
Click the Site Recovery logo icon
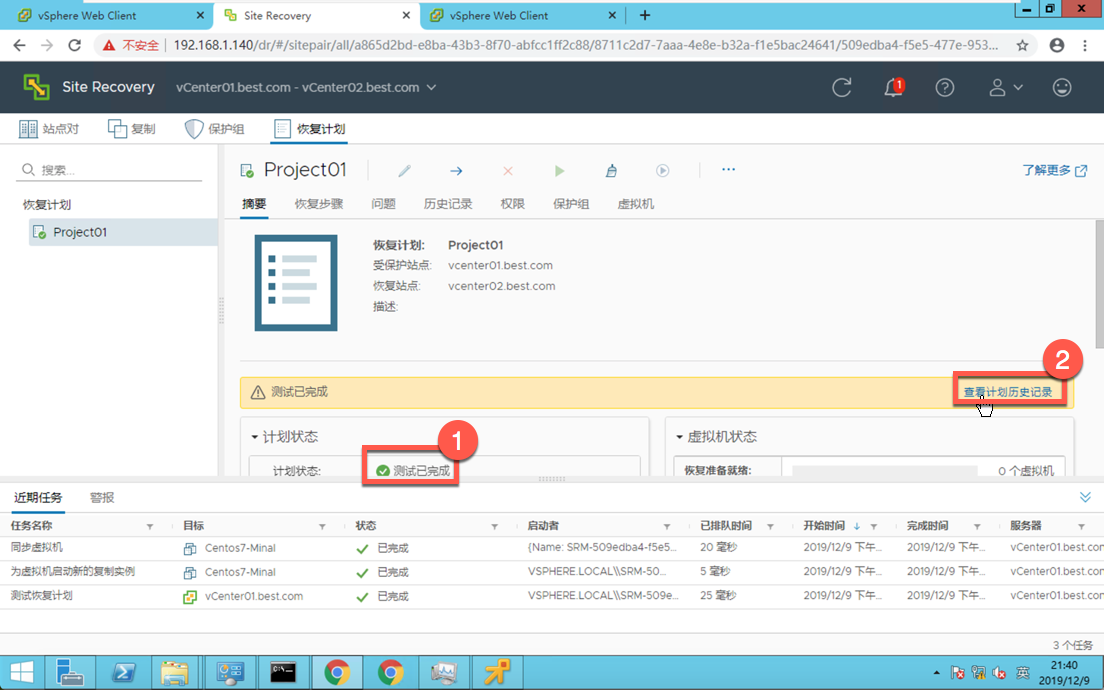tap(37, 87)
